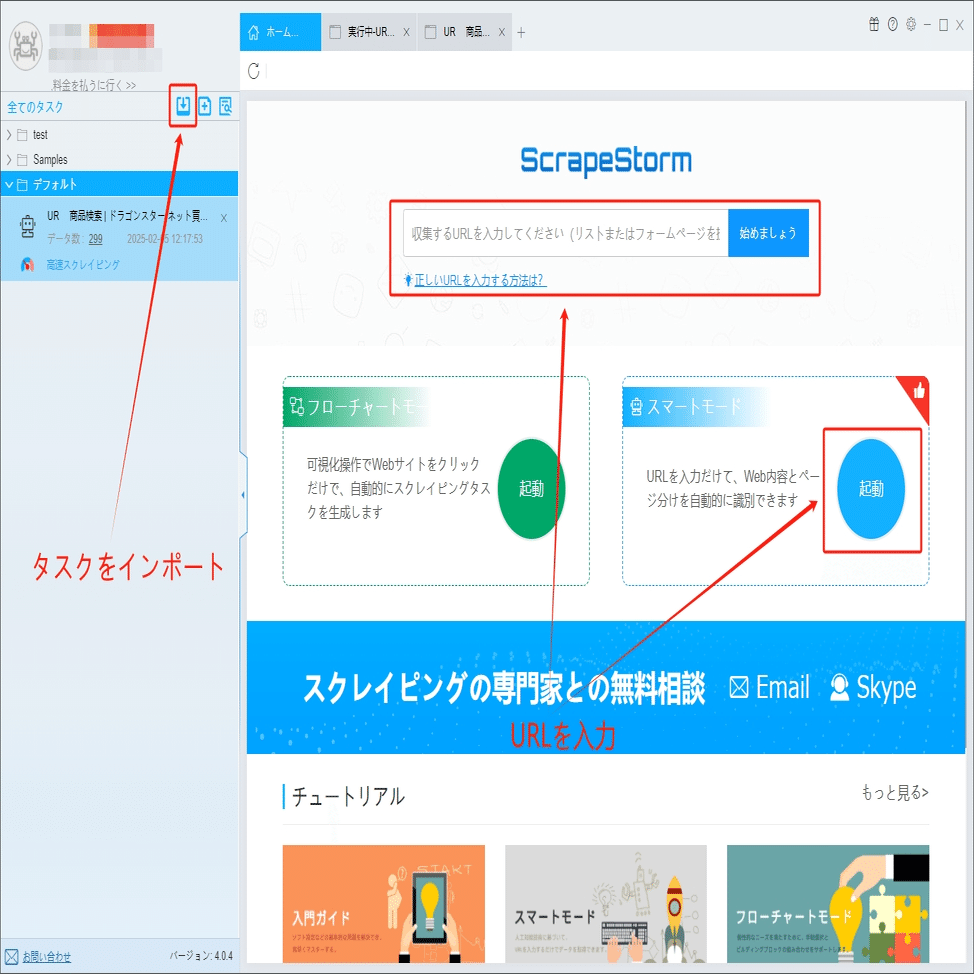Click the お問い合わせ link
Viewport: 974px width, 974px height.
[x=47, y=957]
